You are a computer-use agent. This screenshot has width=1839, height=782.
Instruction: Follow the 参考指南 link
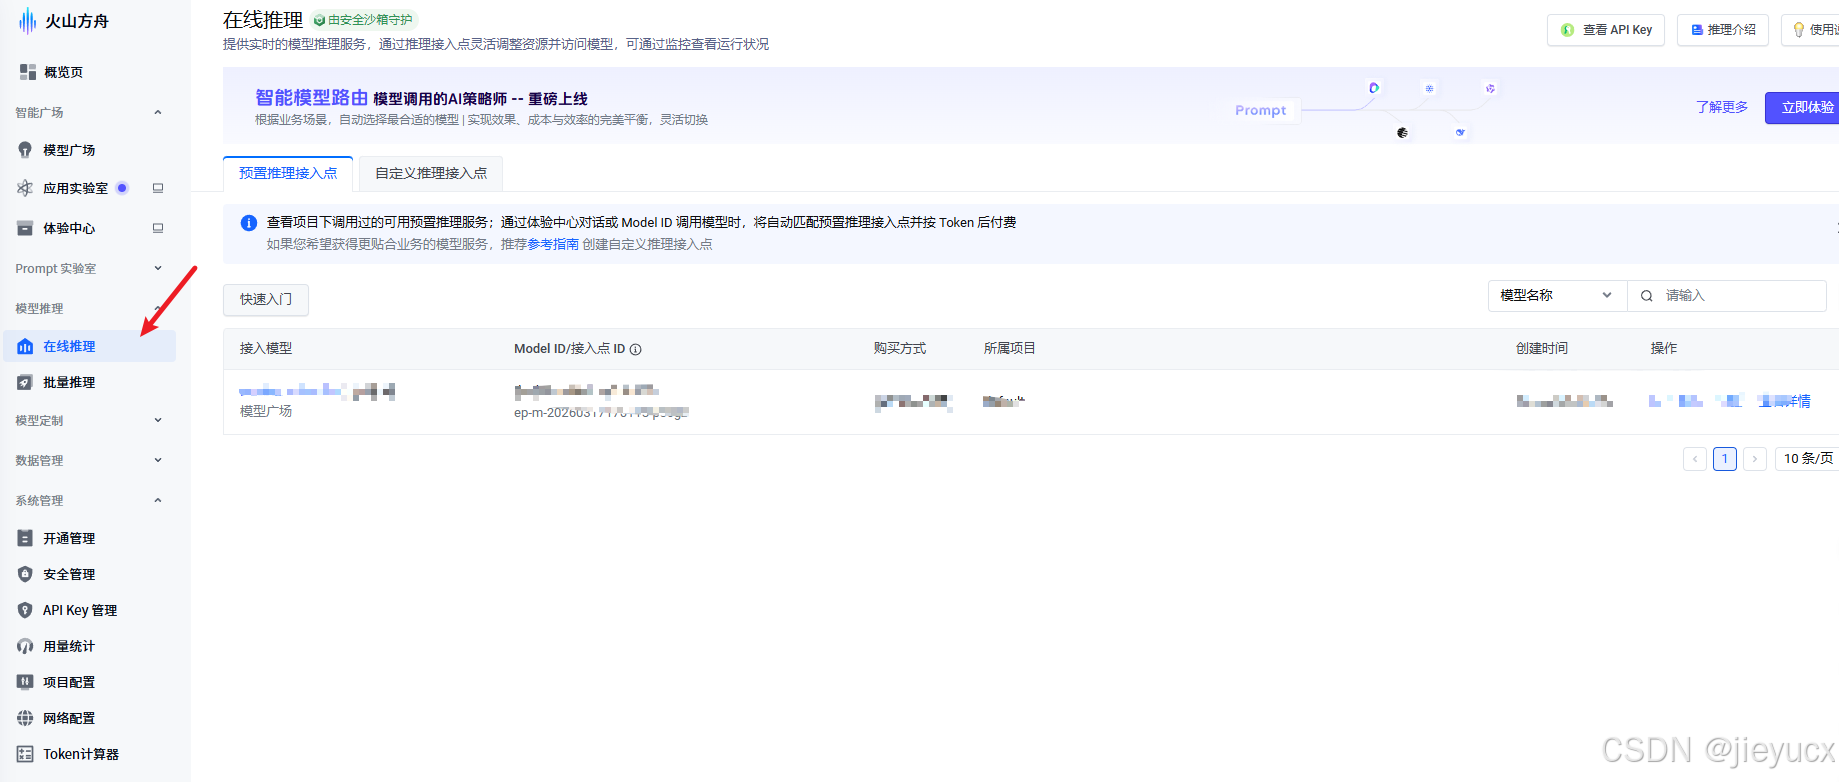tap(553, 244)
